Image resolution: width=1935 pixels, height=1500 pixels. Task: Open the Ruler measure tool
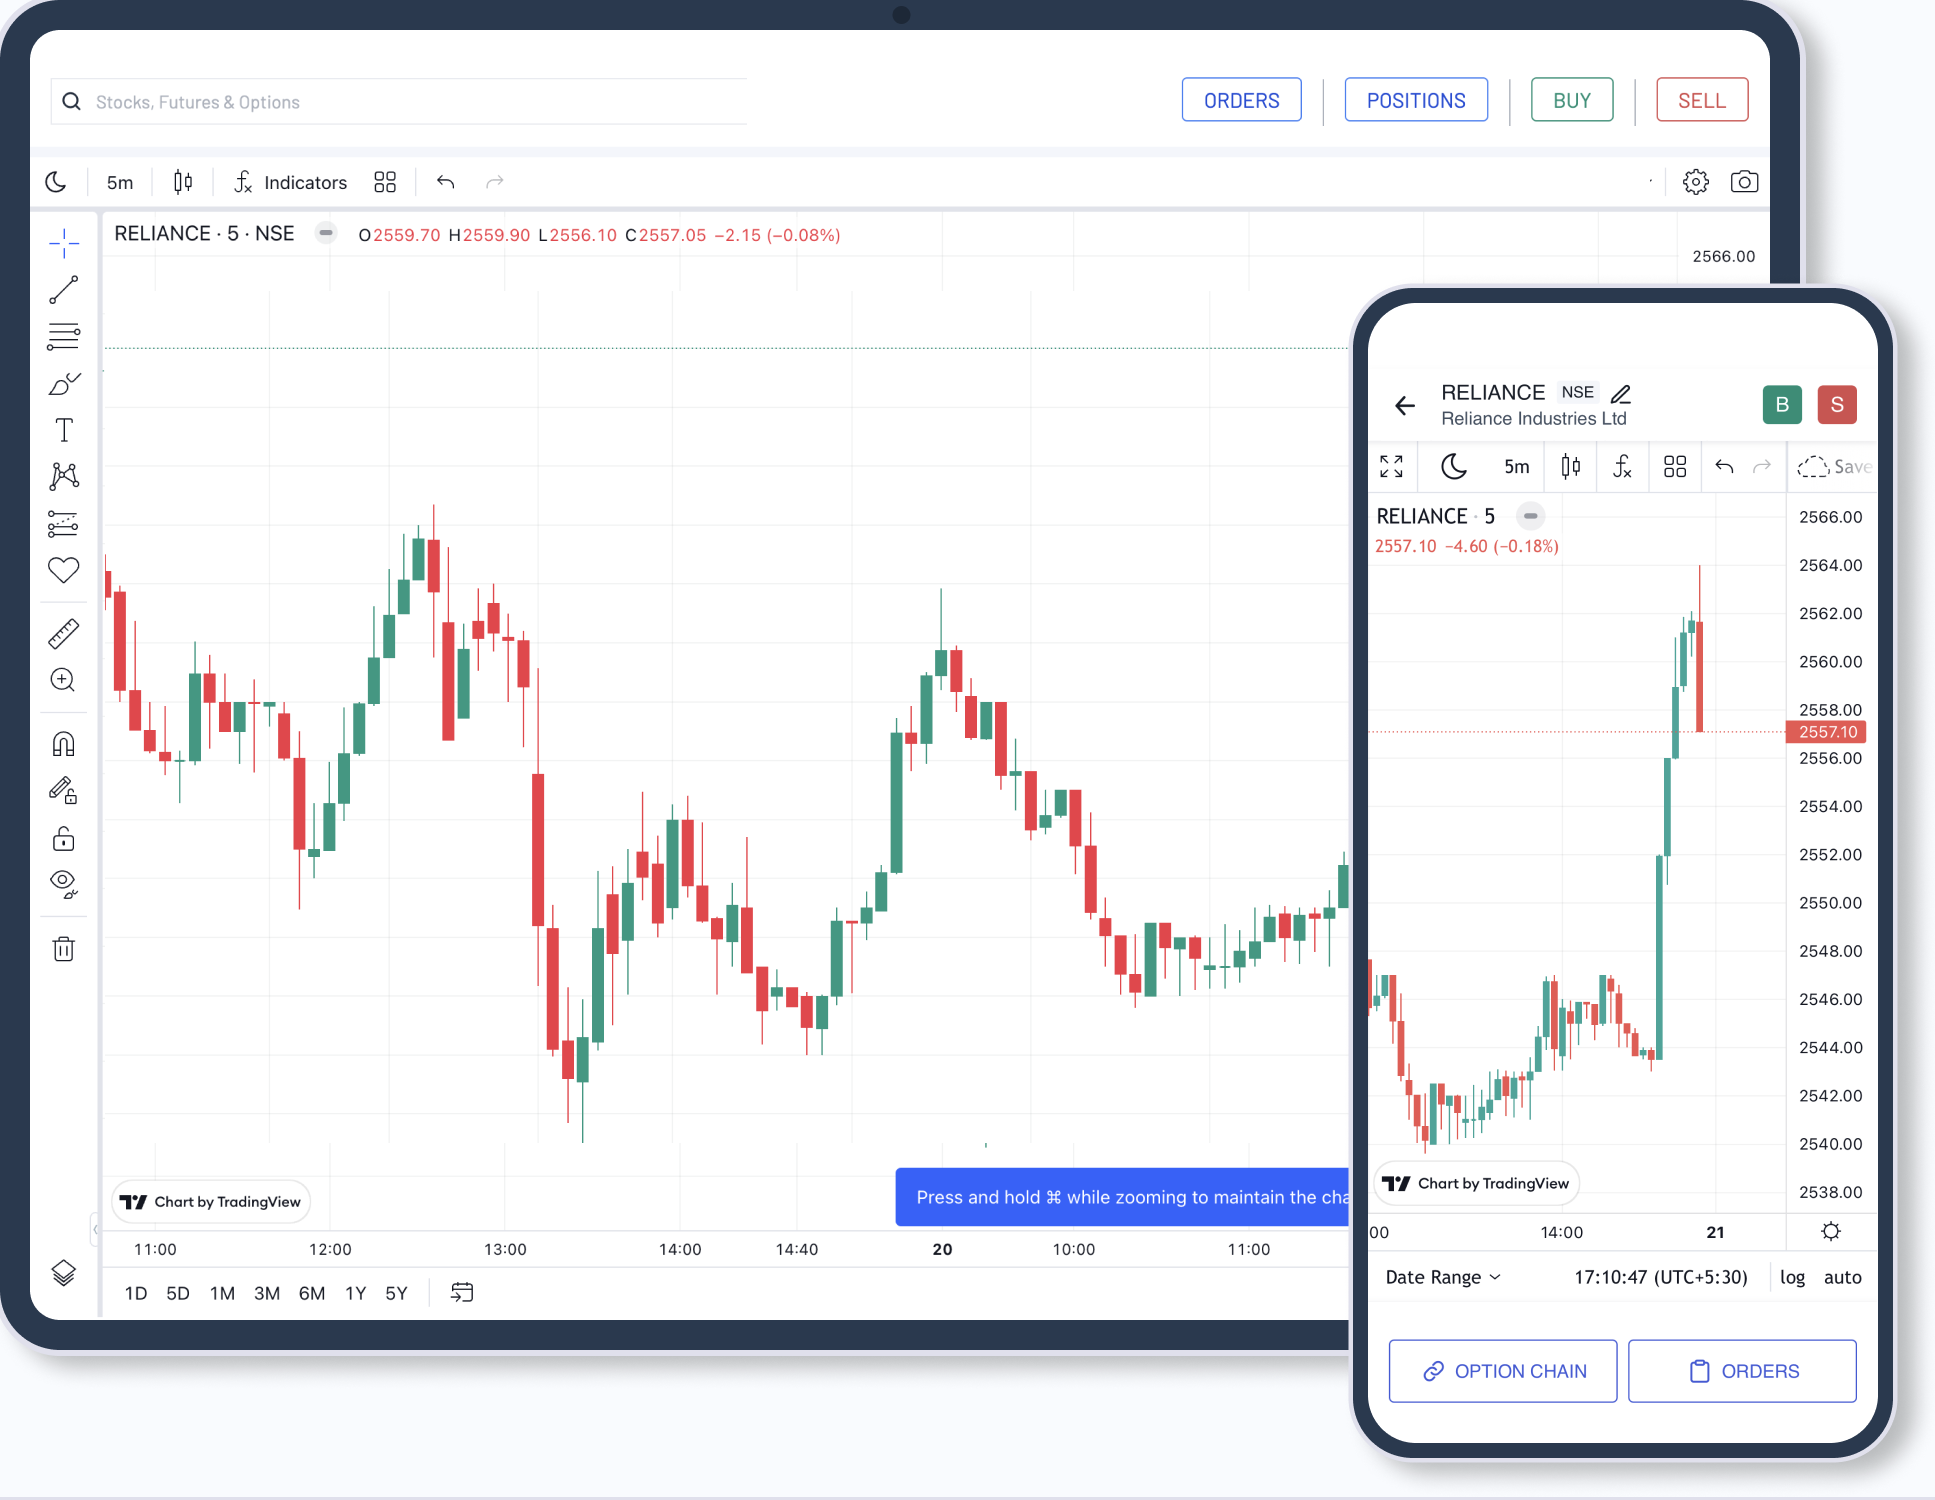(x=63, y=632)
